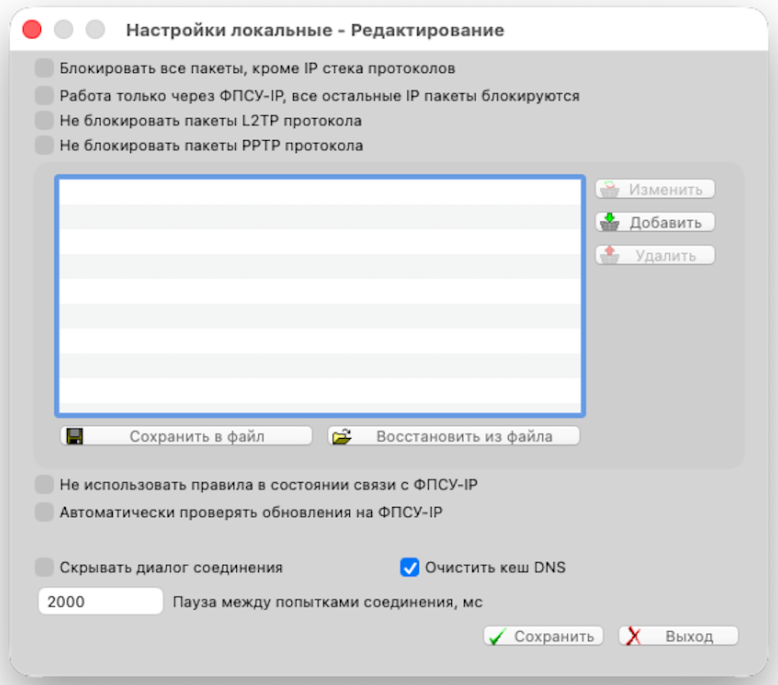Click 'Восстановить из файла' button
778x685 pixels.
(x=454, y=436)
